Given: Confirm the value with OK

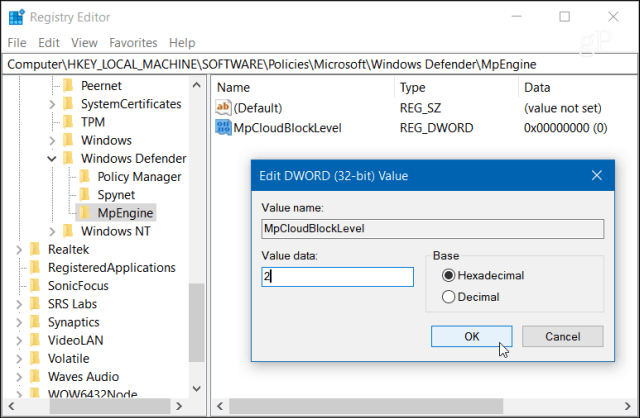Looking at the screenshot, I should 471,336.
